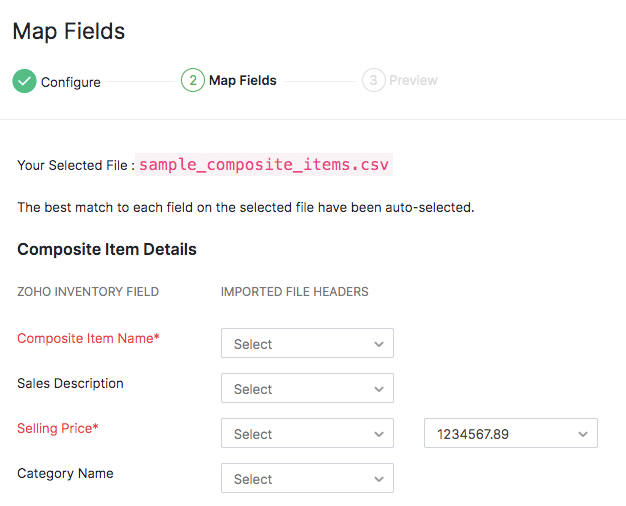Click the sample_composite_items.csv file name
Image resolution: width=626 pixels, height=506 pixels.
click(x=265, y=164)
